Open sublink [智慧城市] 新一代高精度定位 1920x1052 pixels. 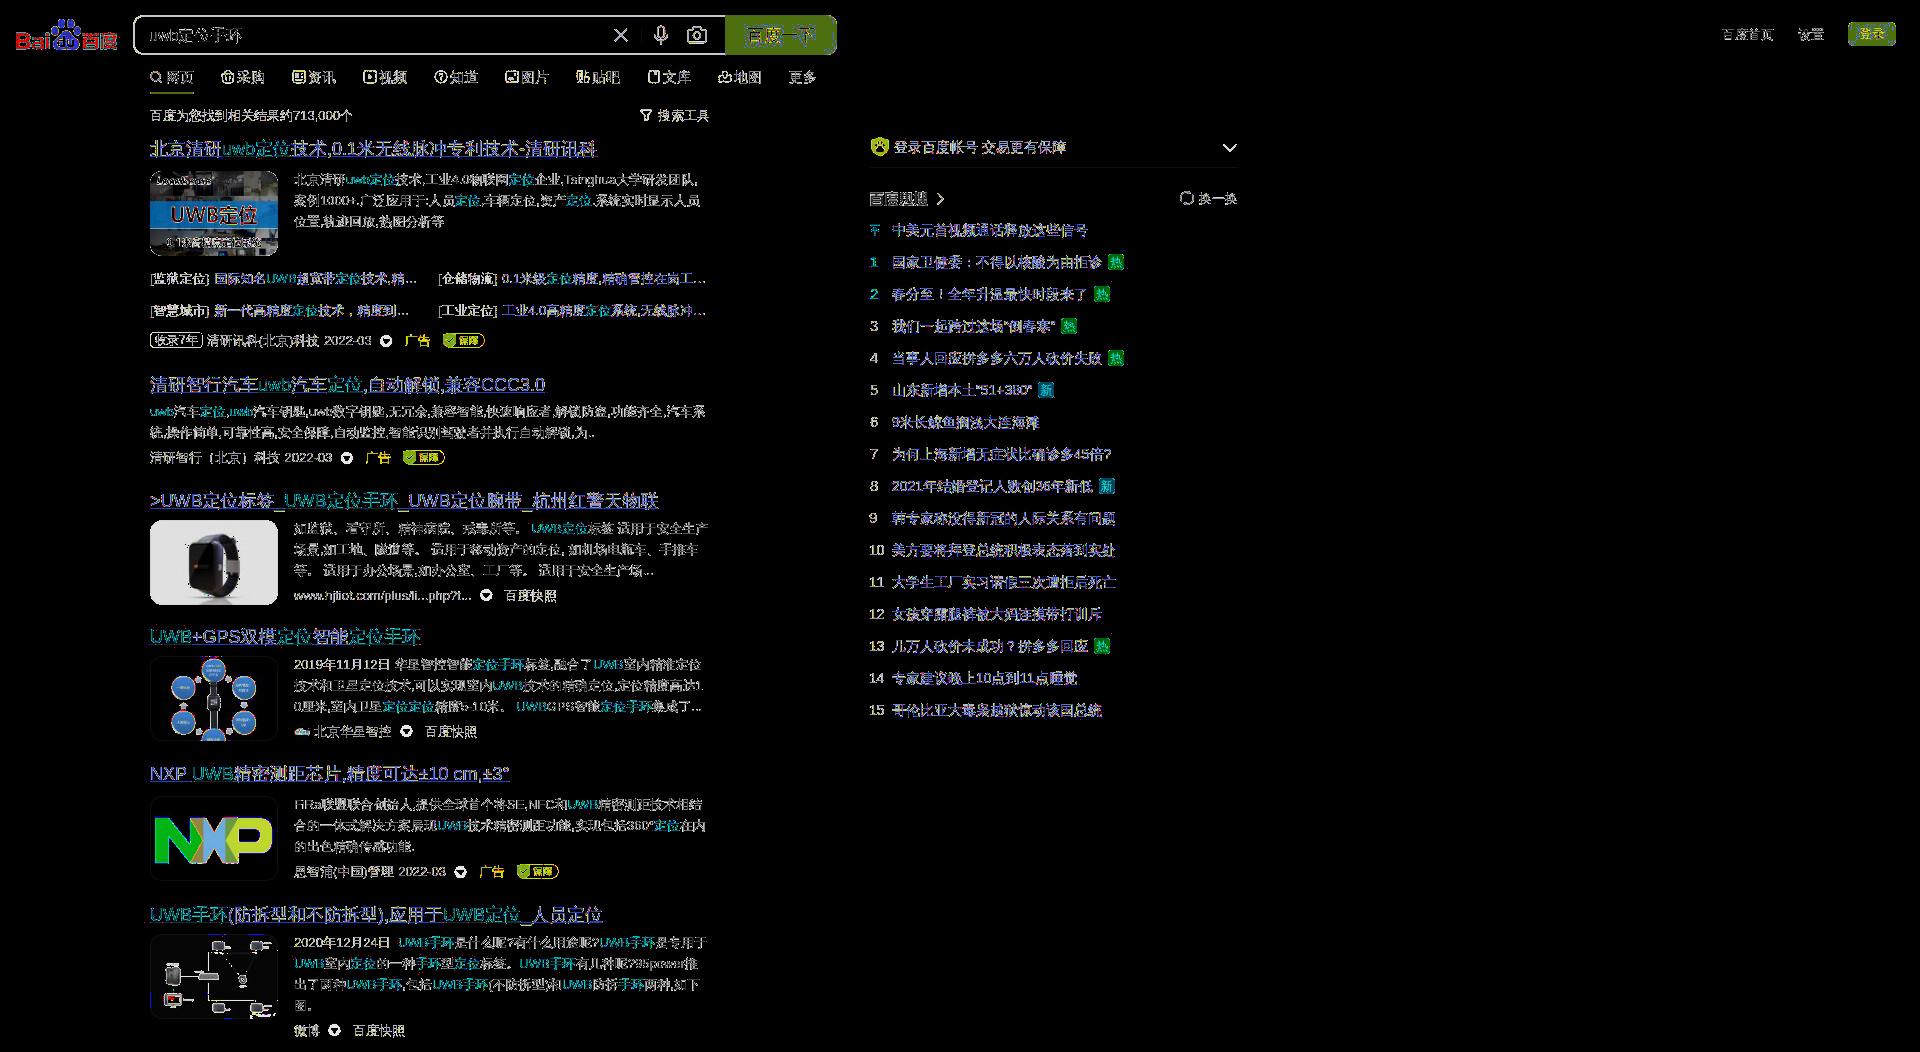(280, 311)
